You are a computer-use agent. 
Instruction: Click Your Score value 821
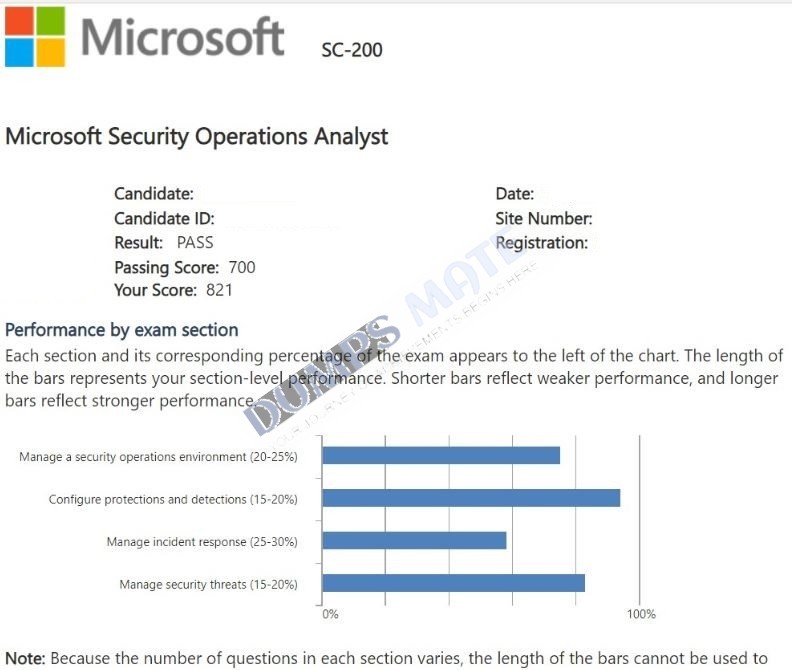(219, 290)
